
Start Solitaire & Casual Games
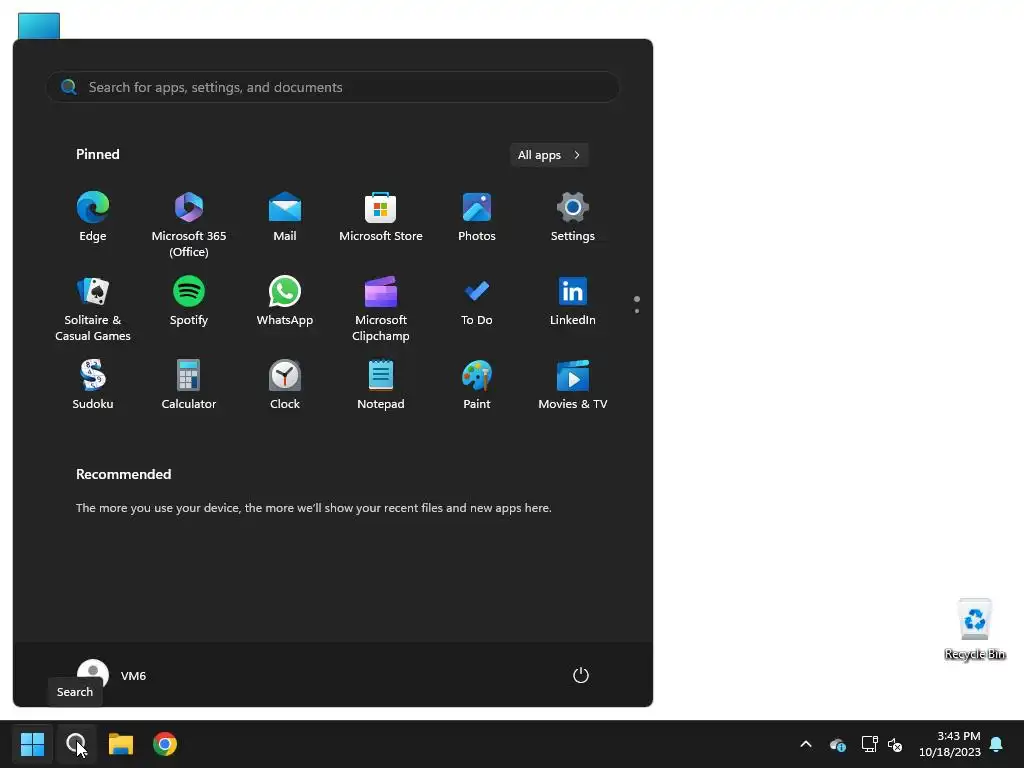click(93, 310)
